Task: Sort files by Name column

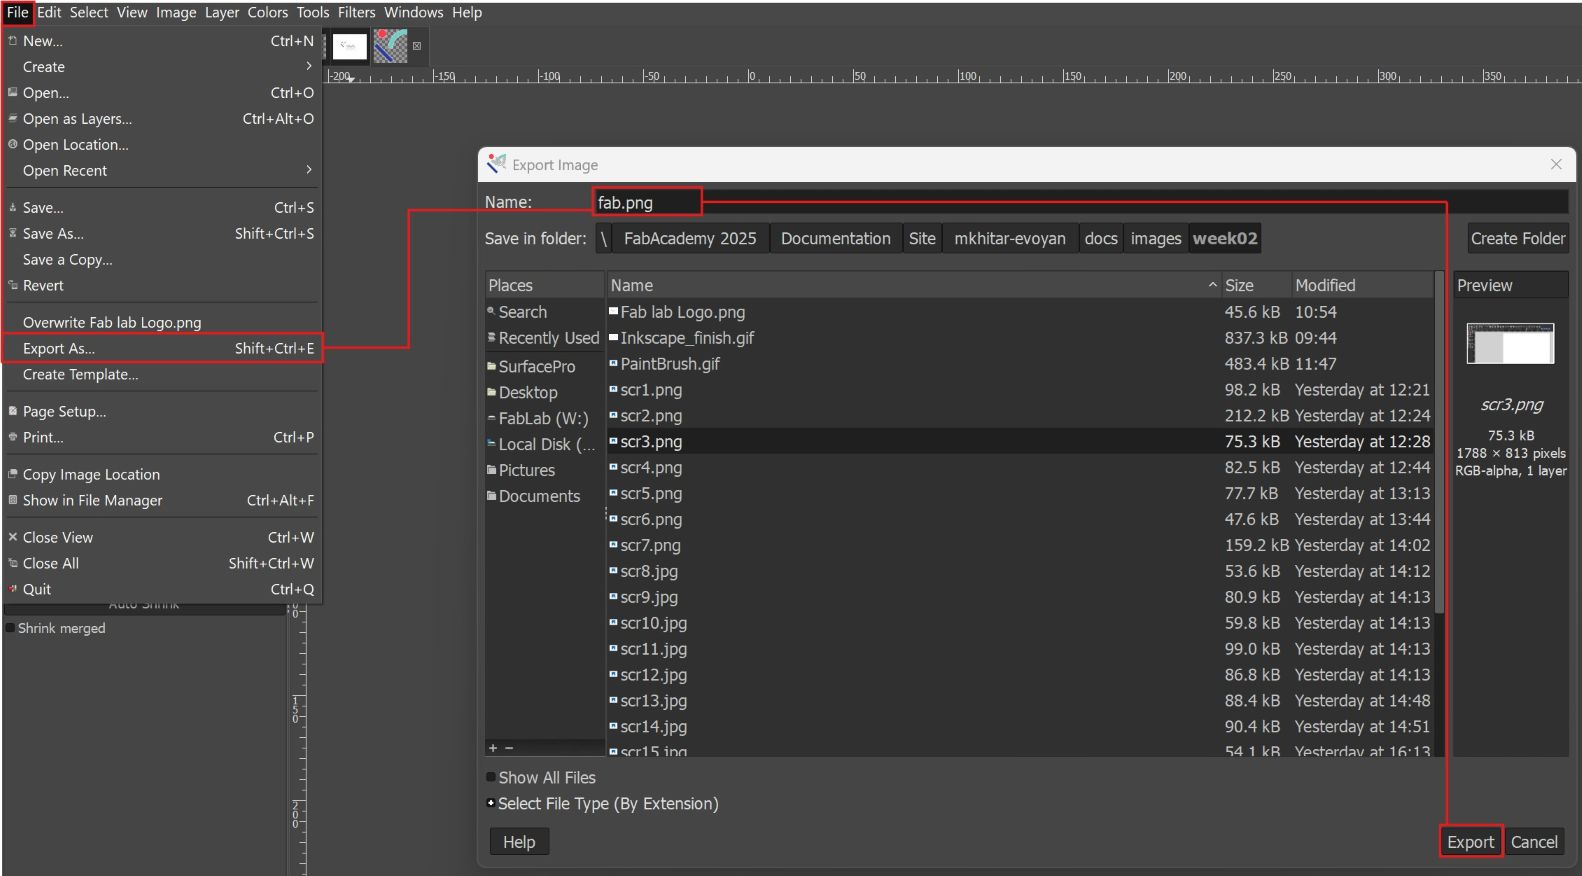Action: [x=913, y=285]
